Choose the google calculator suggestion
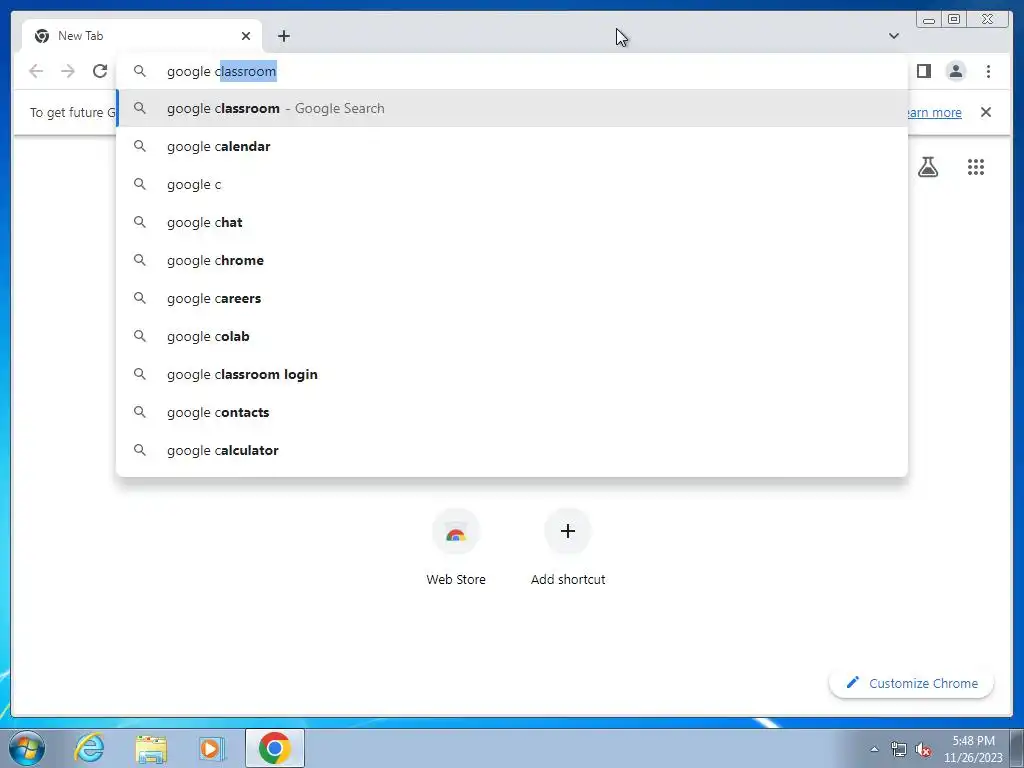The width and height of the screenshot is (1024, 768). 512,450
